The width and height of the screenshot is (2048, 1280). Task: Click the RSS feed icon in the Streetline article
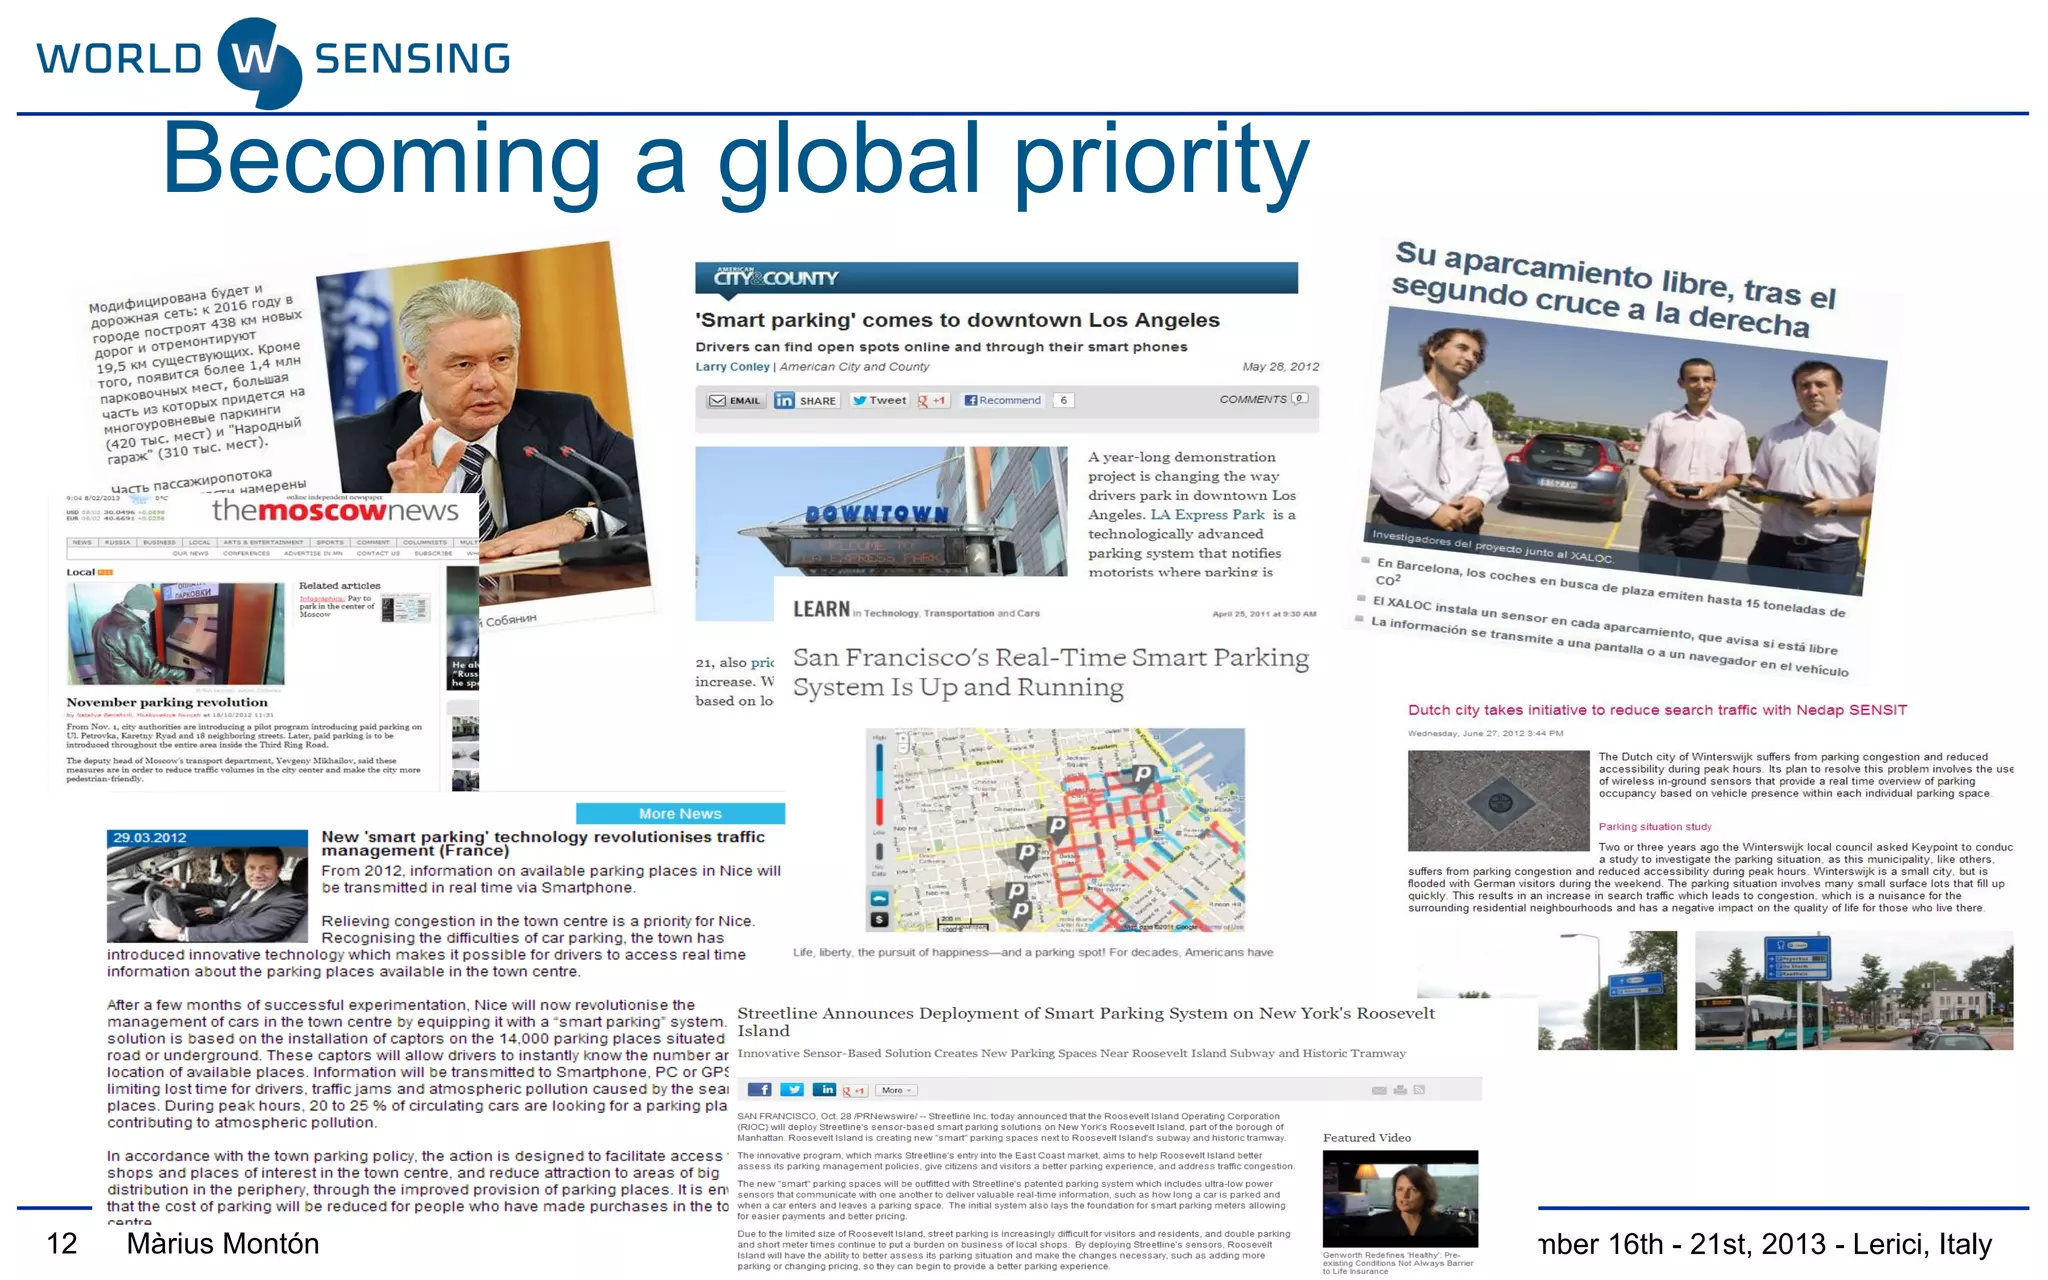1419,1090
